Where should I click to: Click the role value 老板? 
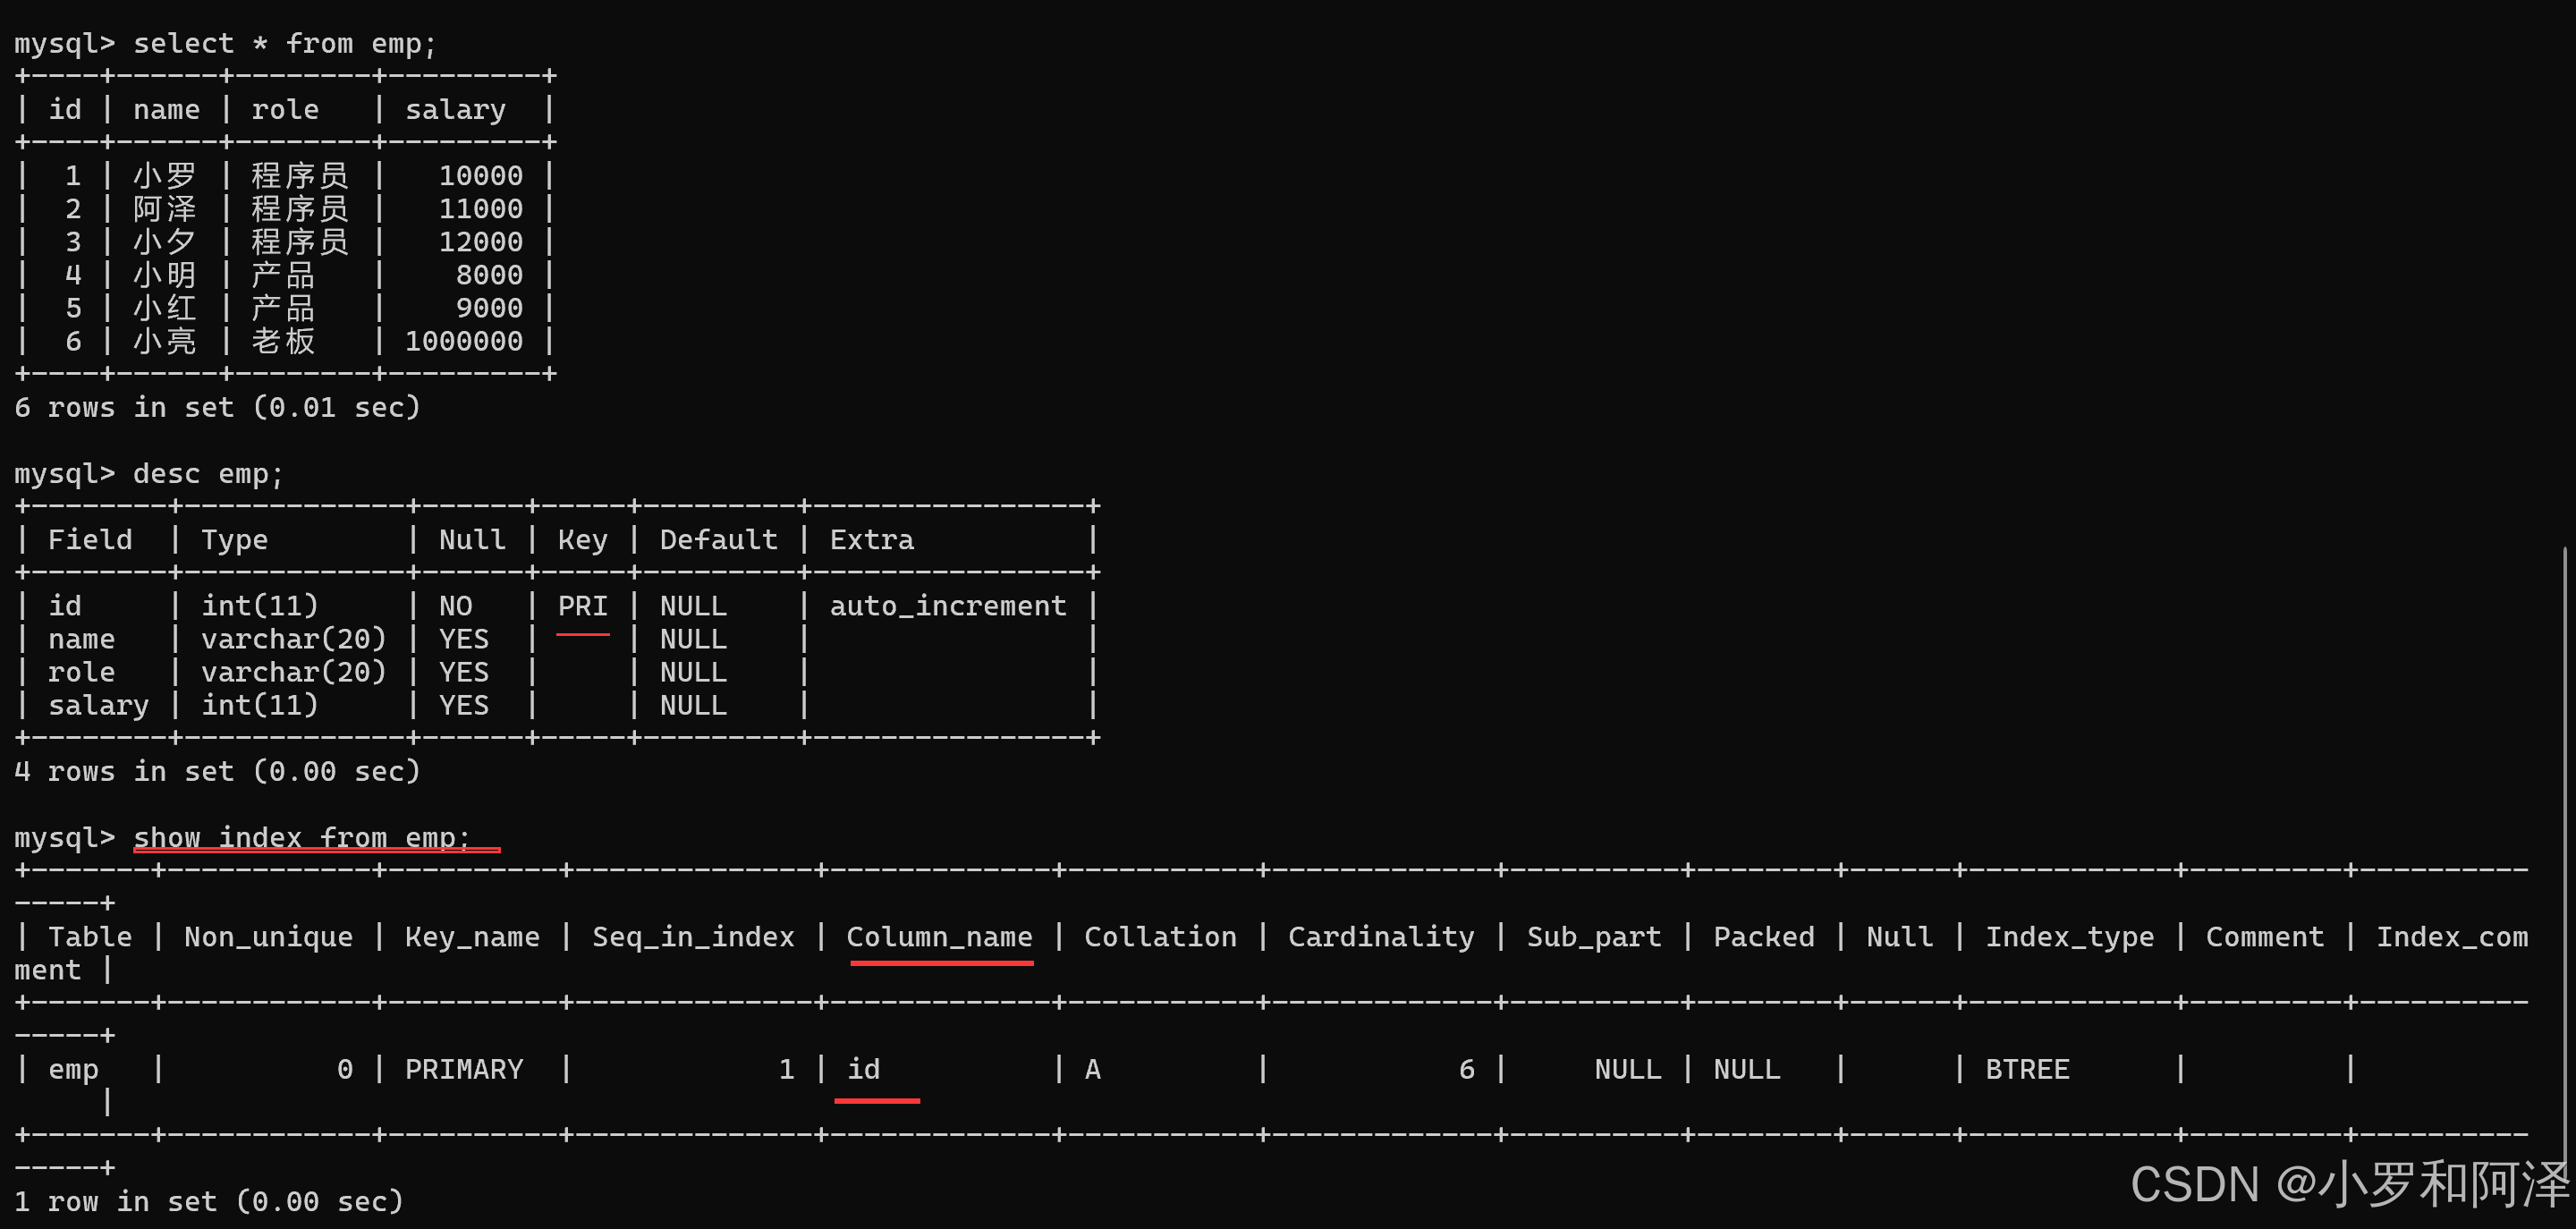[x=283, y=342]
